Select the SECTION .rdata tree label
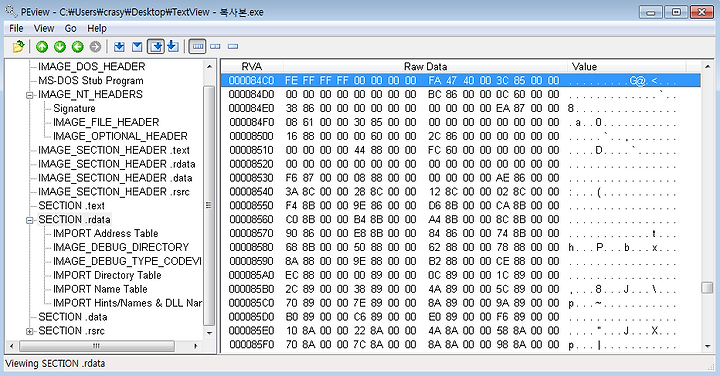720x376 pixels. [x=74, y=219]
